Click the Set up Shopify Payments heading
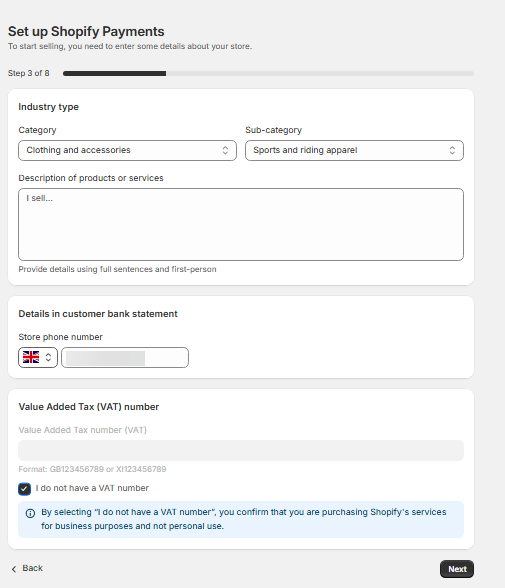The width and height of the screenshot is (505, 588). (x=86, y=32)
